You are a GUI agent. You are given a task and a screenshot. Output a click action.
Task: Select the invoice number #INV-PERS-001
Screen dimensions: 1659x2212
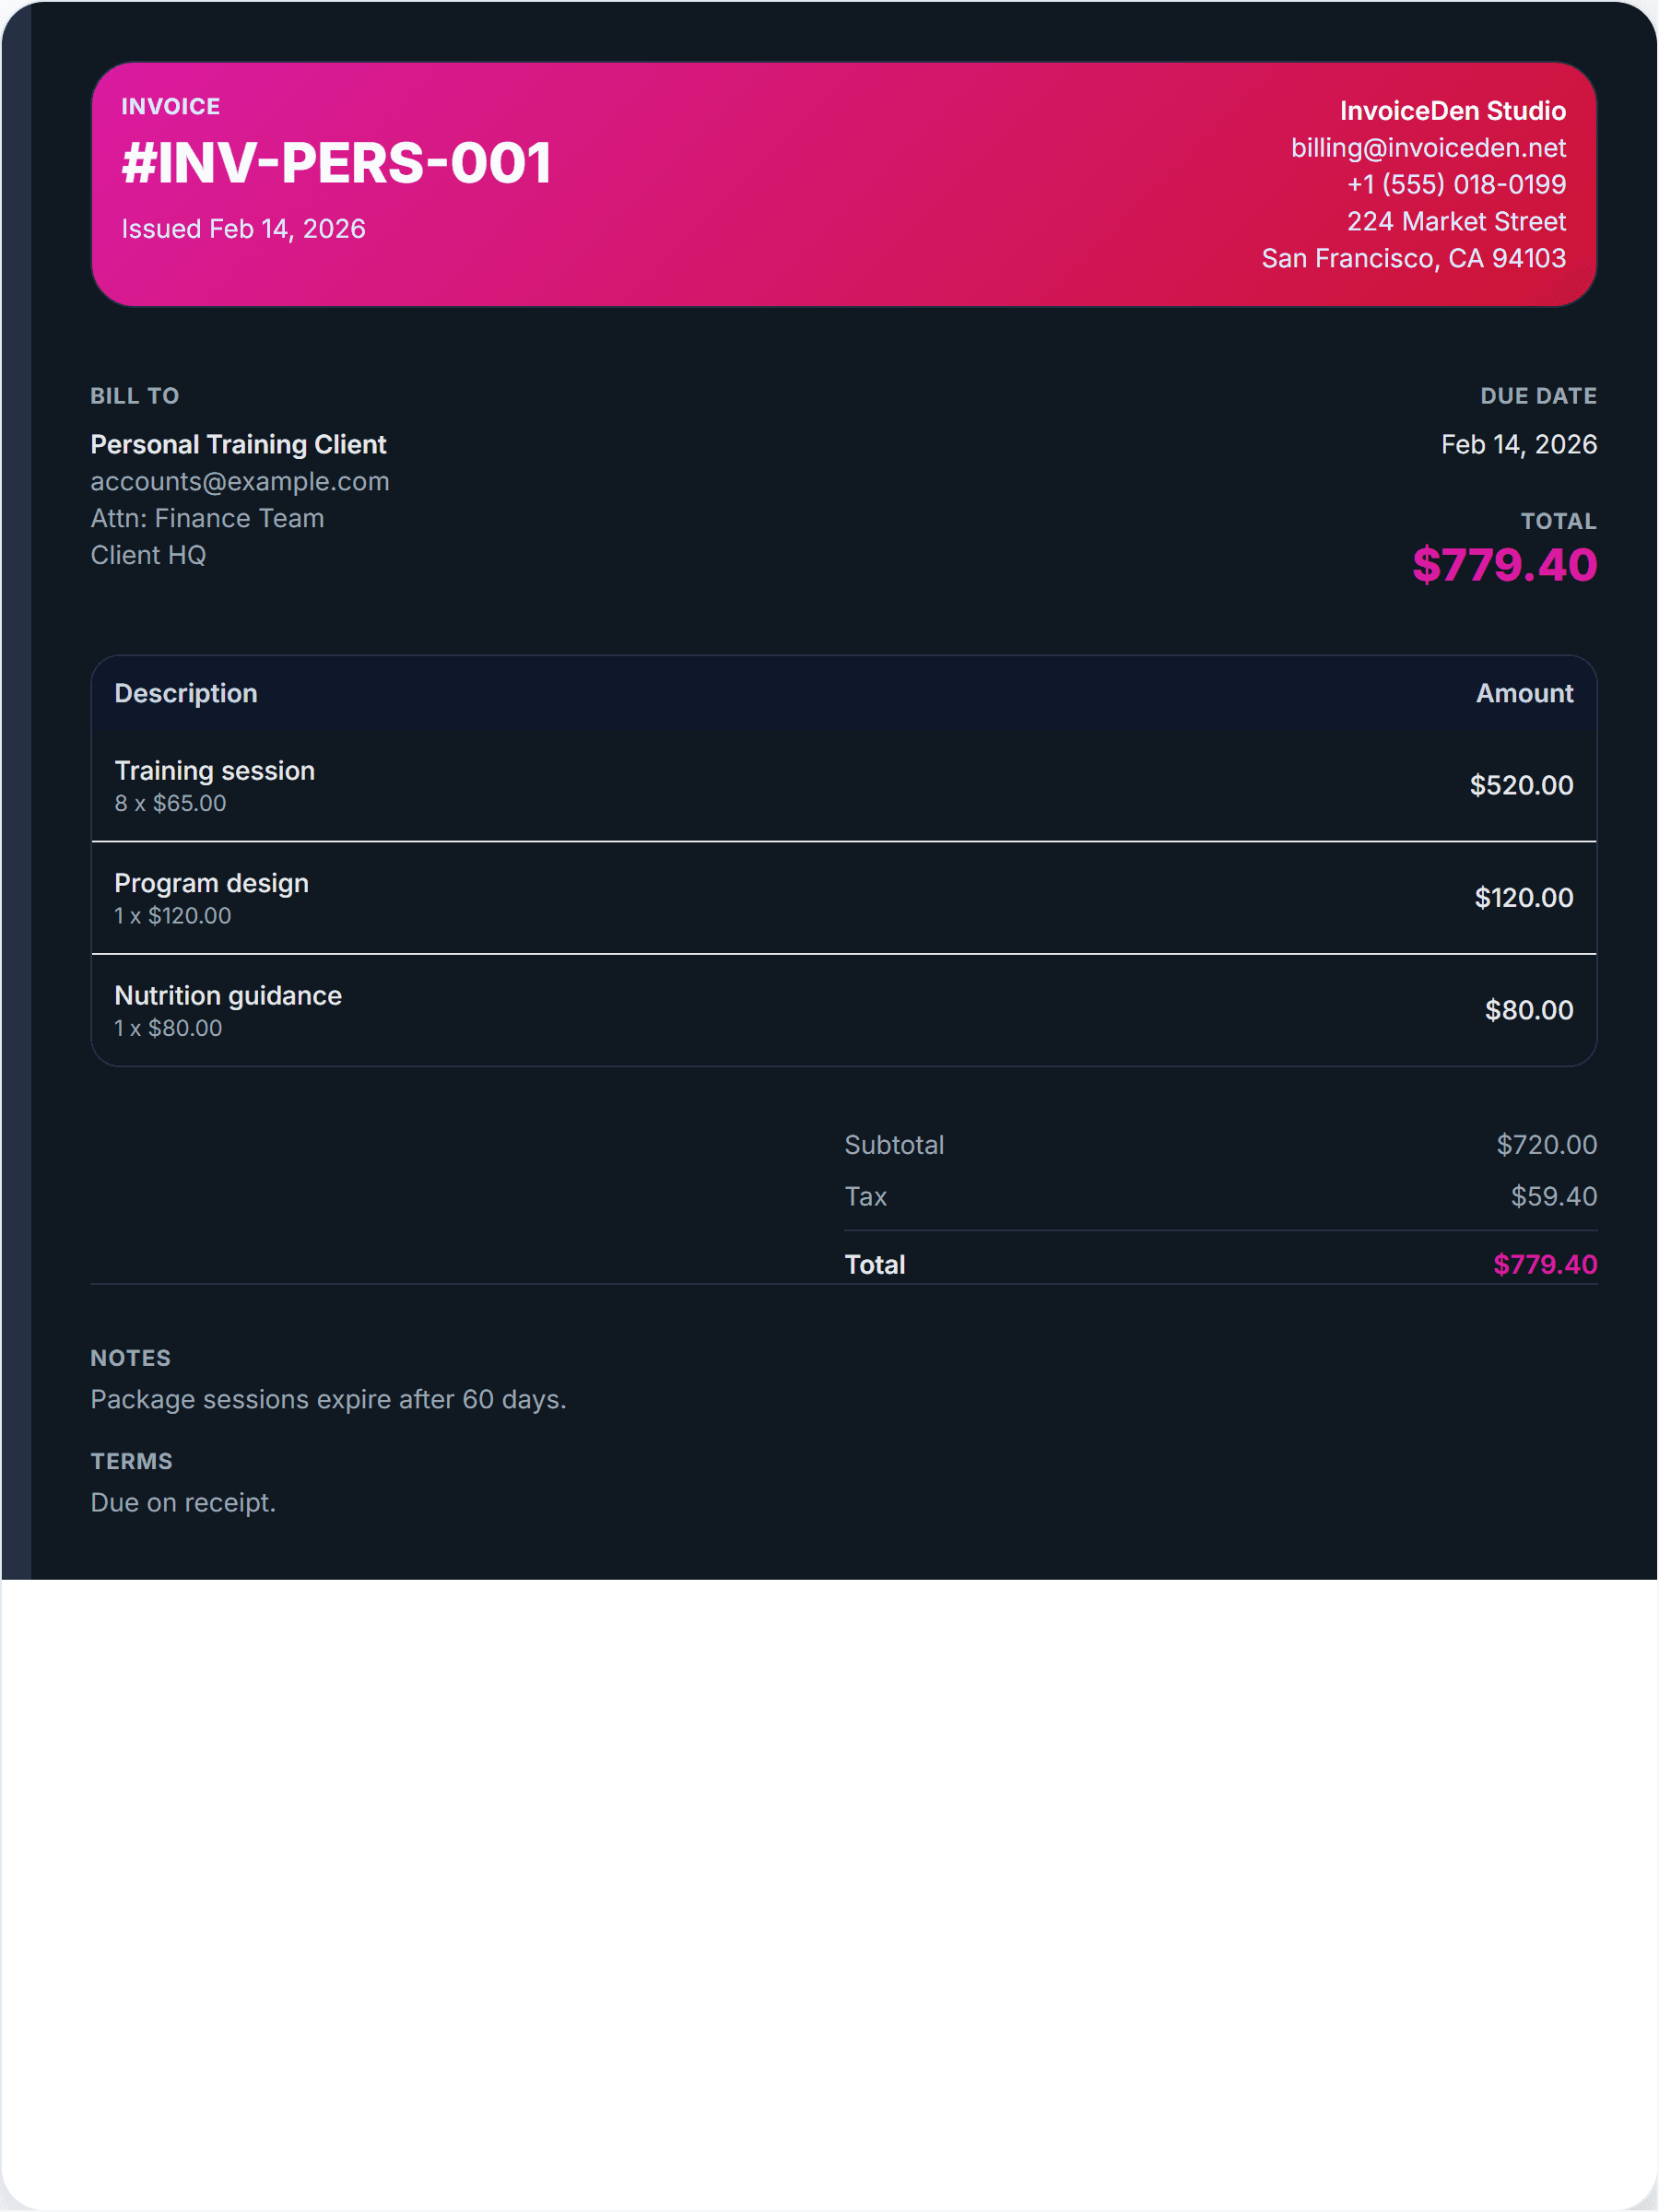coord(336,163)
